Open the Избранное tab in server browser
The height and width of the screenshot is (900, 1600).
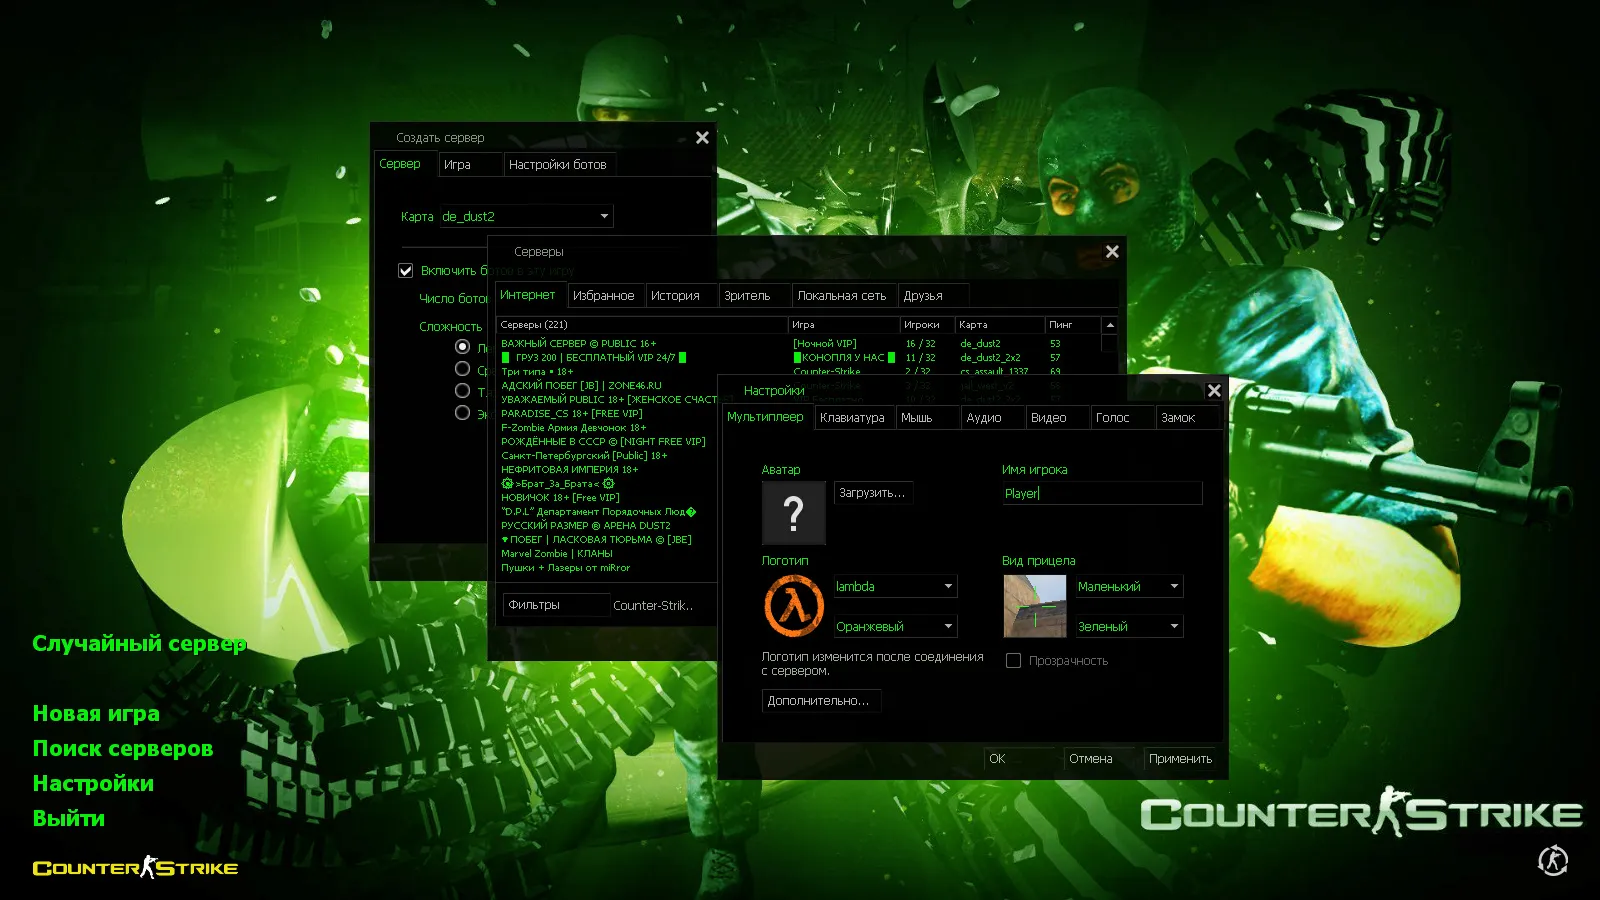(x=605, y=295)
